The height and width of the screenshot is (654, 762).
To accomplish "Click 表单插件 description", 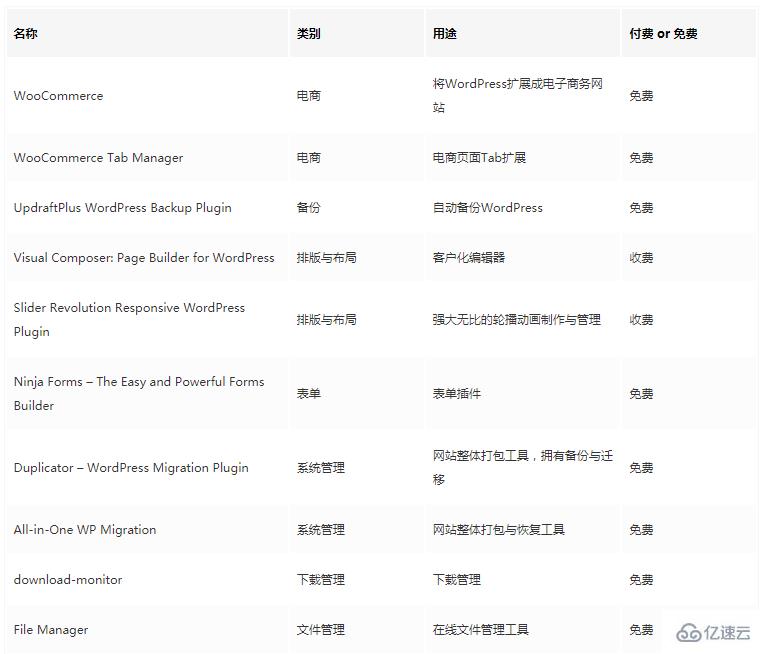I will (x=457, y=394).
